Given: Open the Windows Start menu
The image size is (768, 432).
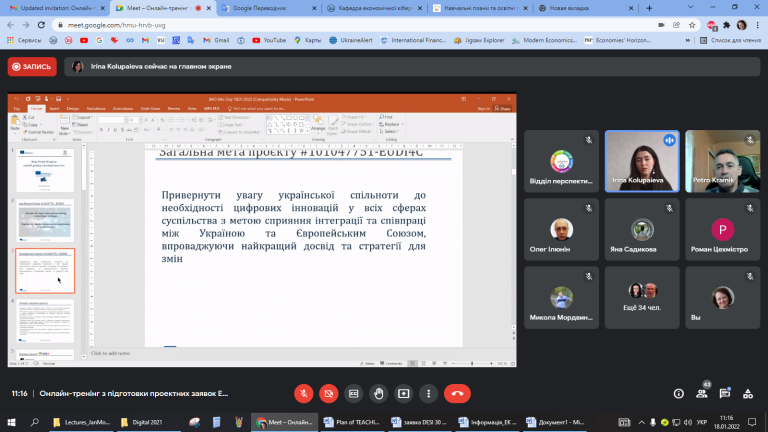Looking at the screenshot, I should (x=11, y=422).
